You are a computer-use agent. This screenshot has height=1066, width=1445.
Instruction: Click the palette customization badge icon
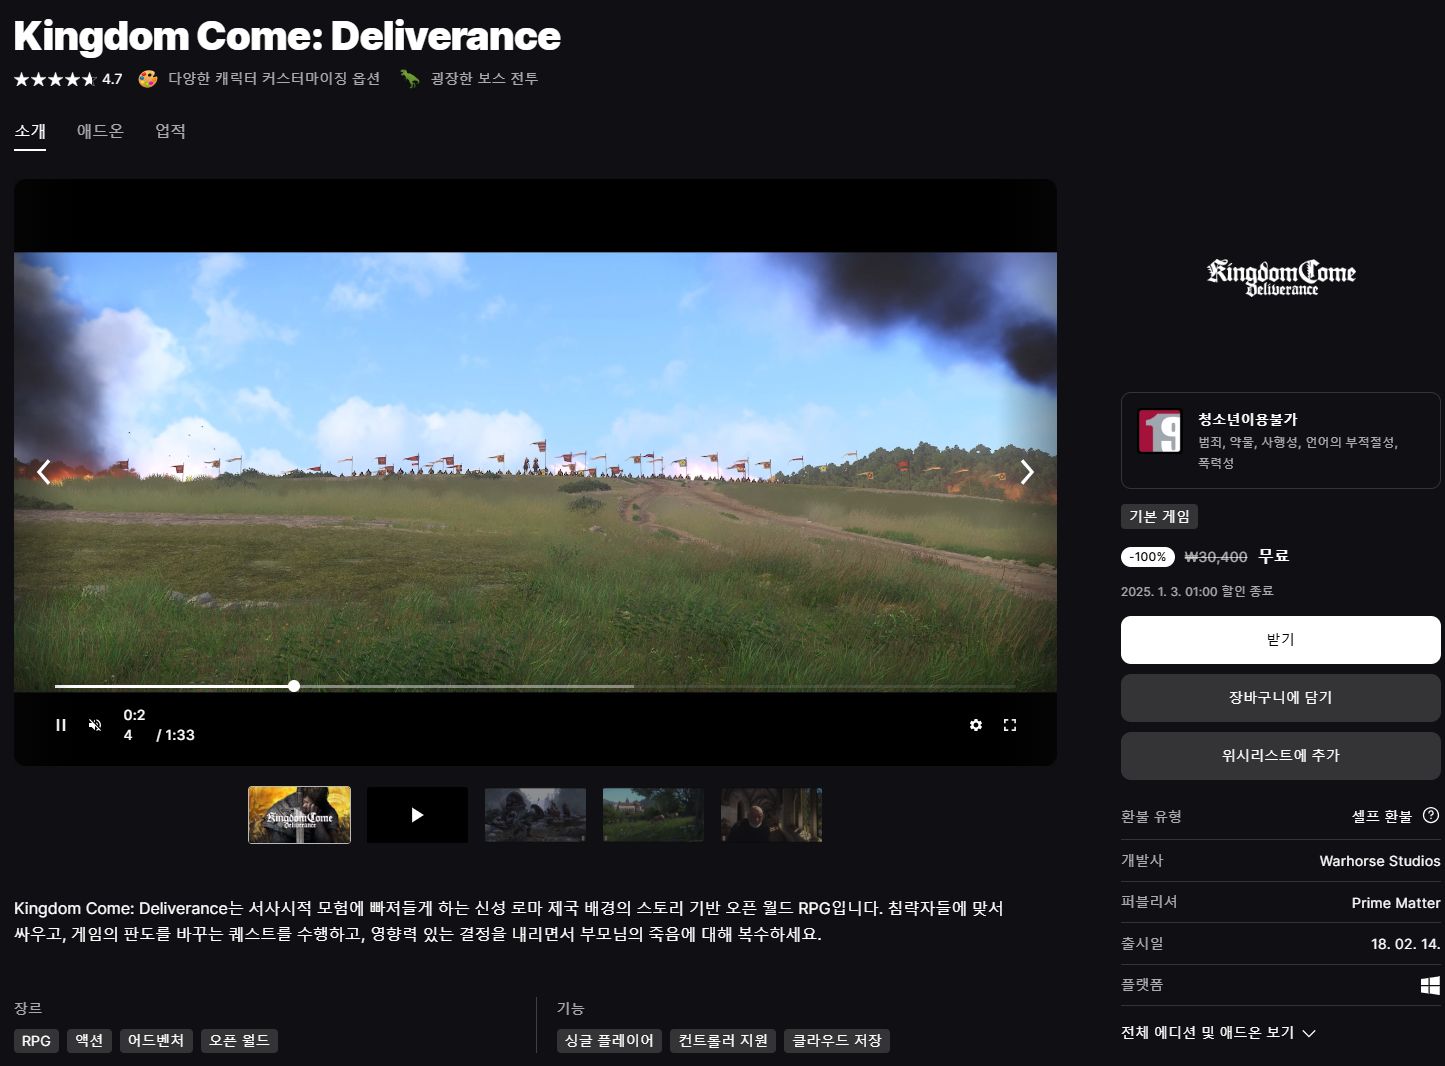pyautogui.click(x=148, y=79)
